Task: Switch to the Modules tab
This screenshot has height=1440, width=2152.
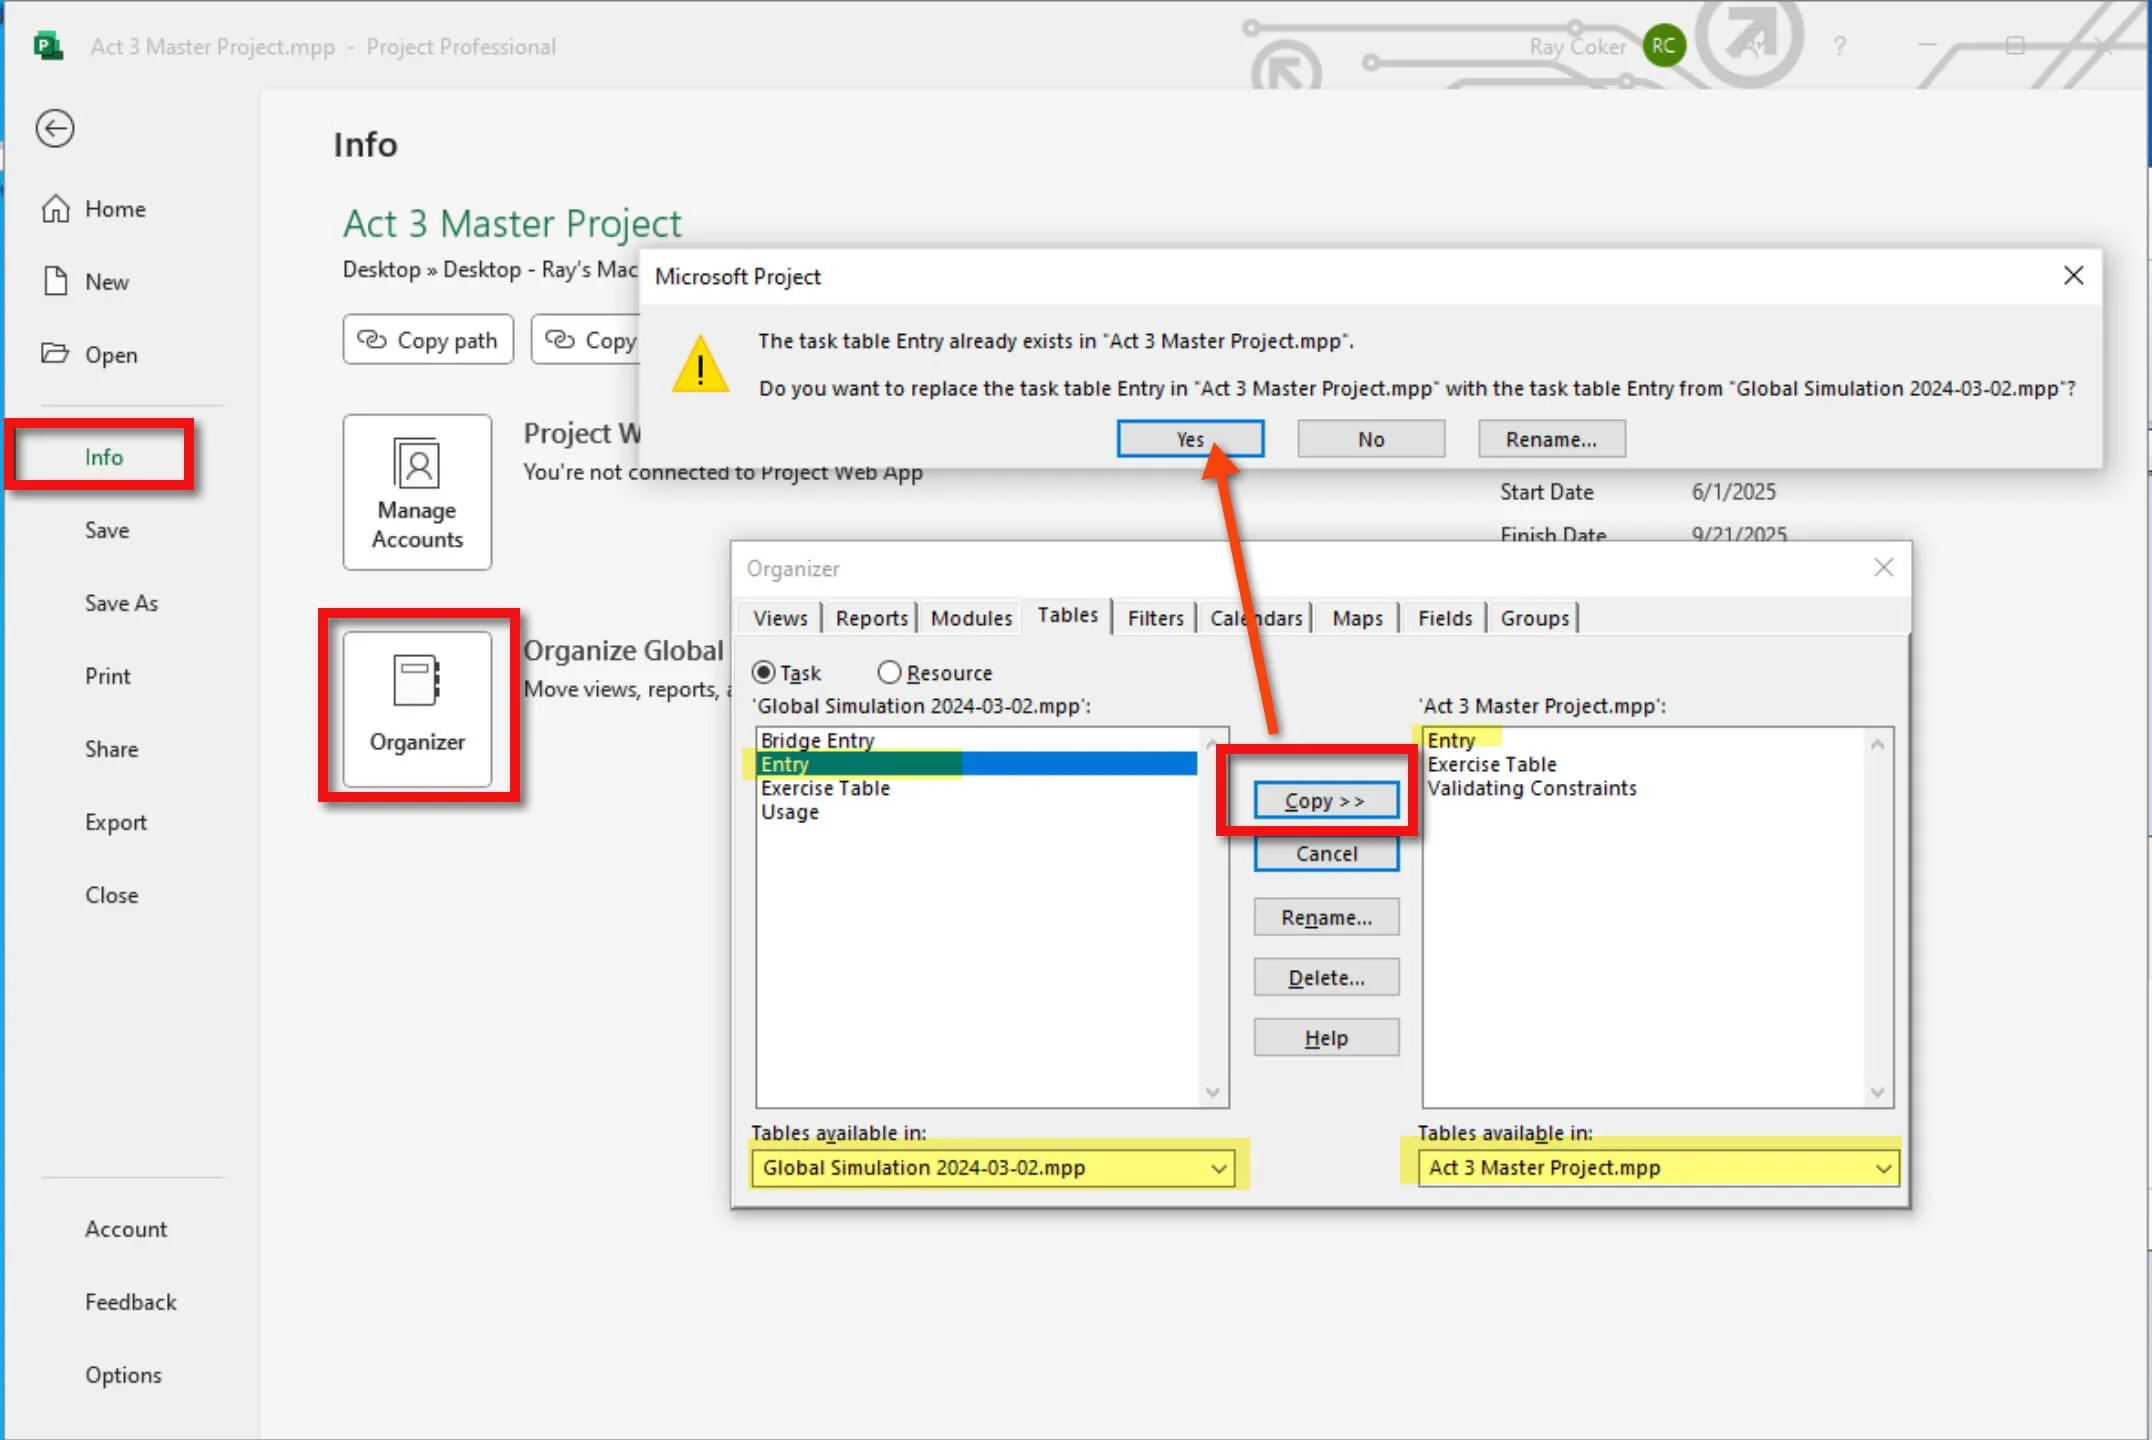Action: [971, 618]
